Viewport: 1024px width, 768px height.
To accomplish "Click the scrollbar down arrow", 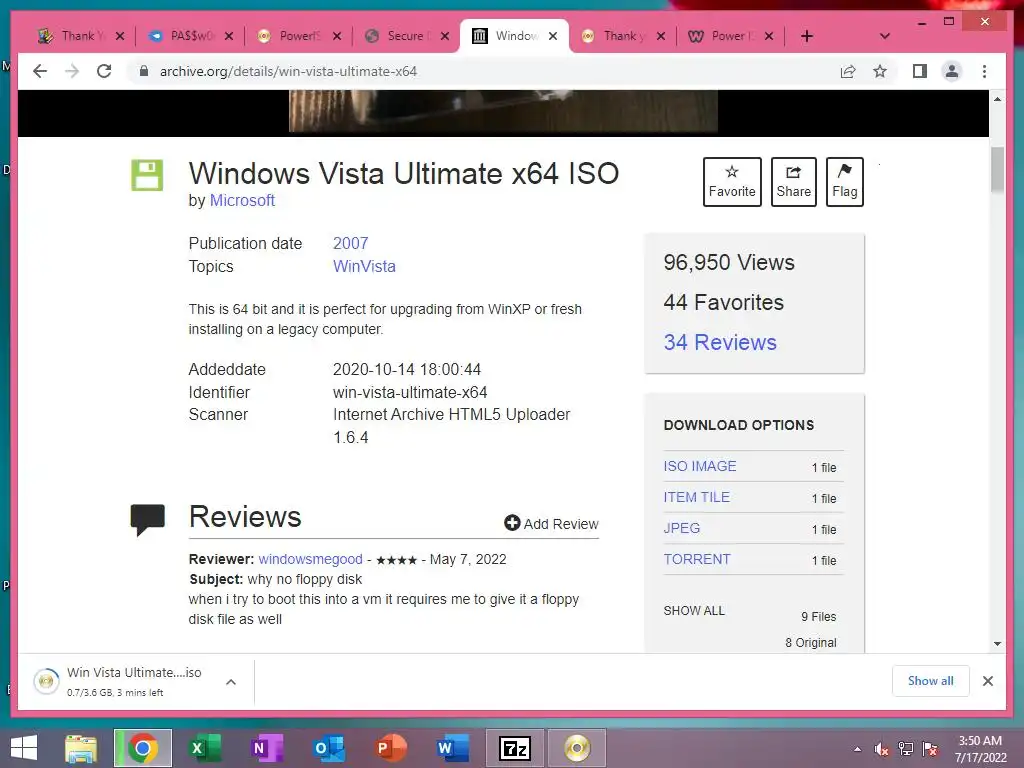I will tap(997, 644).
